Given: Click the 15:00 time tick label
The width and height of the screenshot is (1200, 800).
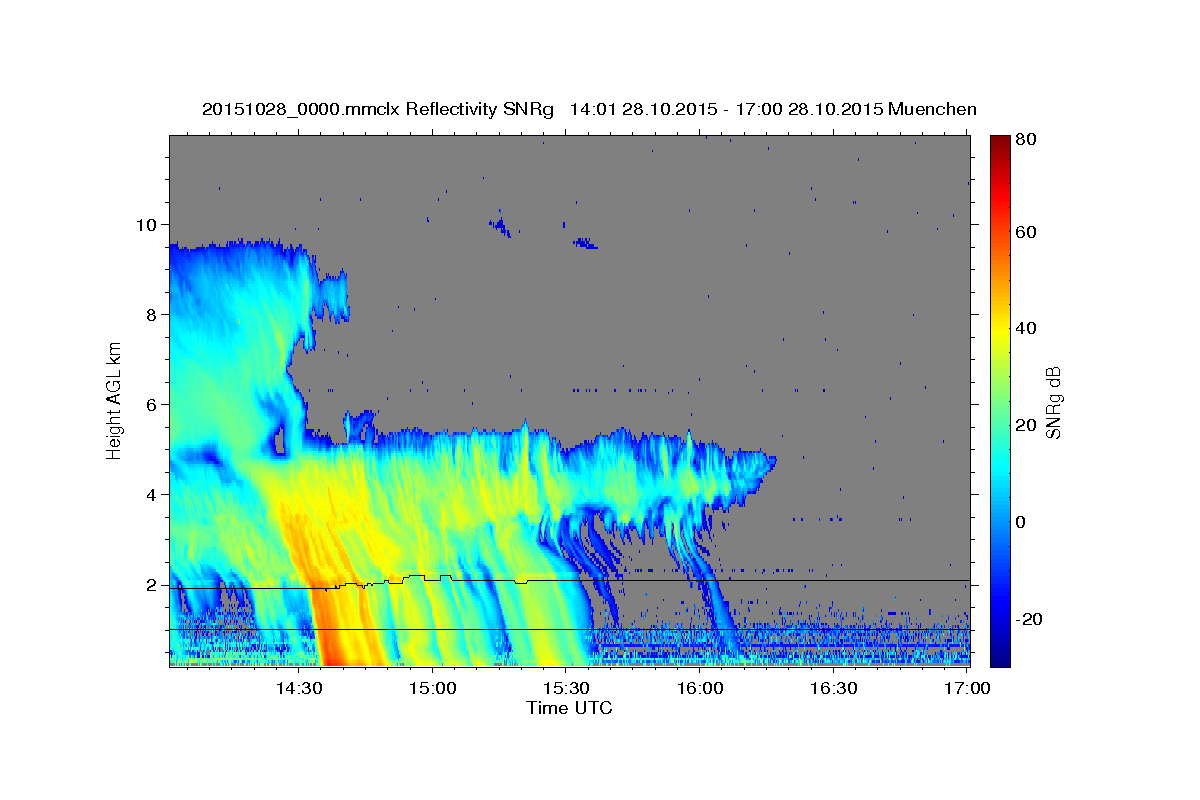Looking at the screenshot, I should (433, 688).
